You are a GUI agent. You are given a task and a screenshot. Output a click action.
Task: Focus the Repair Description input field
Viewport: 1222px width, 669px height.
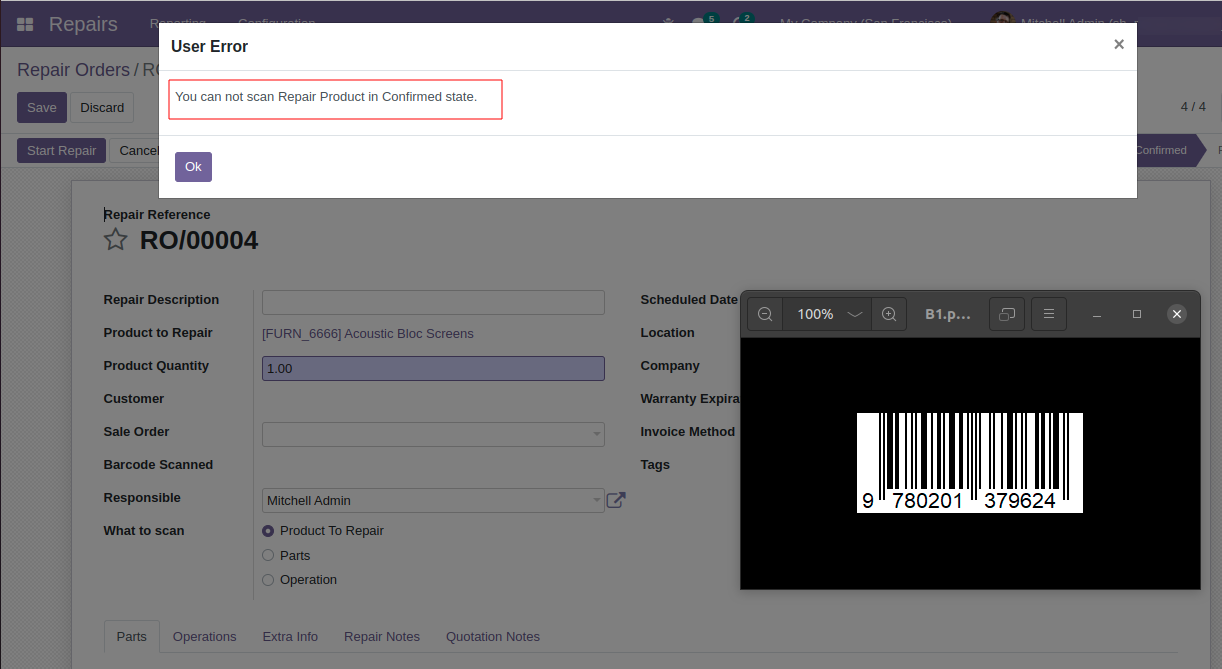(433, 302)
